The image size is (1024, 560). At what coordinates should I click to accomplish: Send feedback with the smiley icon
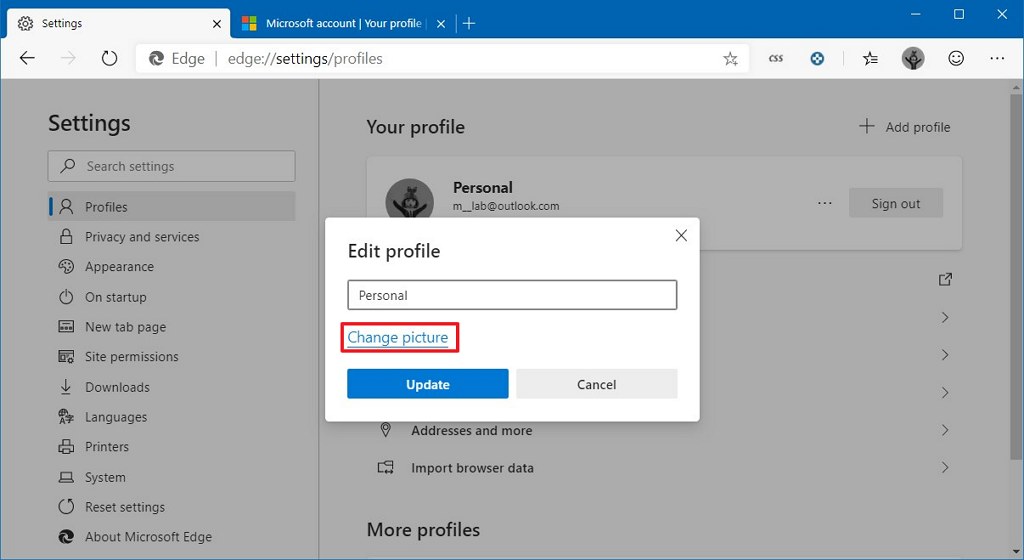pos(955,58)
